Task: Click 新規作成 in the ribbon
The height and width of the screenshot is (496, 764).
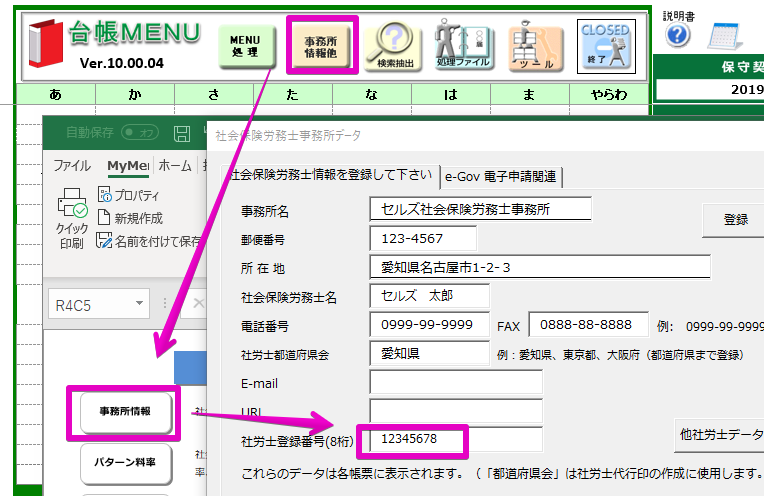Action: point(130,218)
